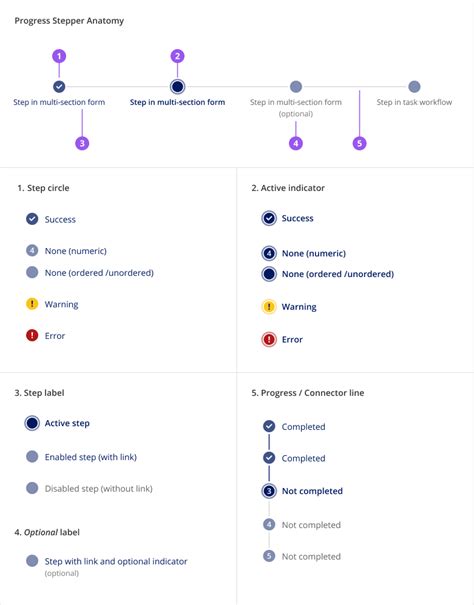This screenshot has width=474, height=605.
Task: Open Step with link and optional indicator
Action: [x=116, y=561]
